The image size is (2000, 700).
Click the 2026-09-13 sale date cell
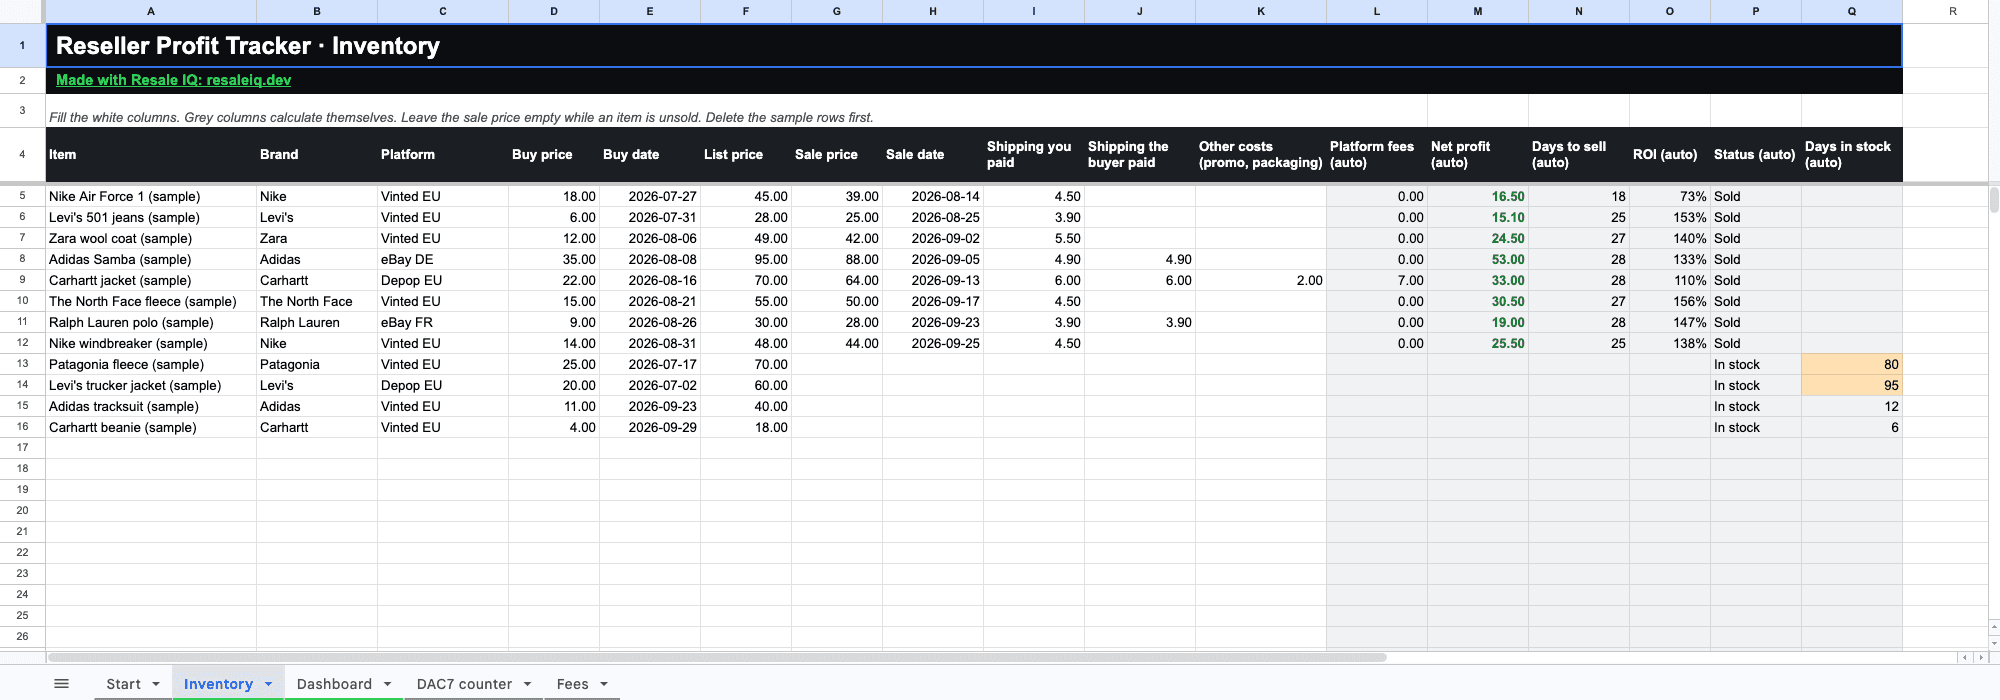[x=933, y=281]
